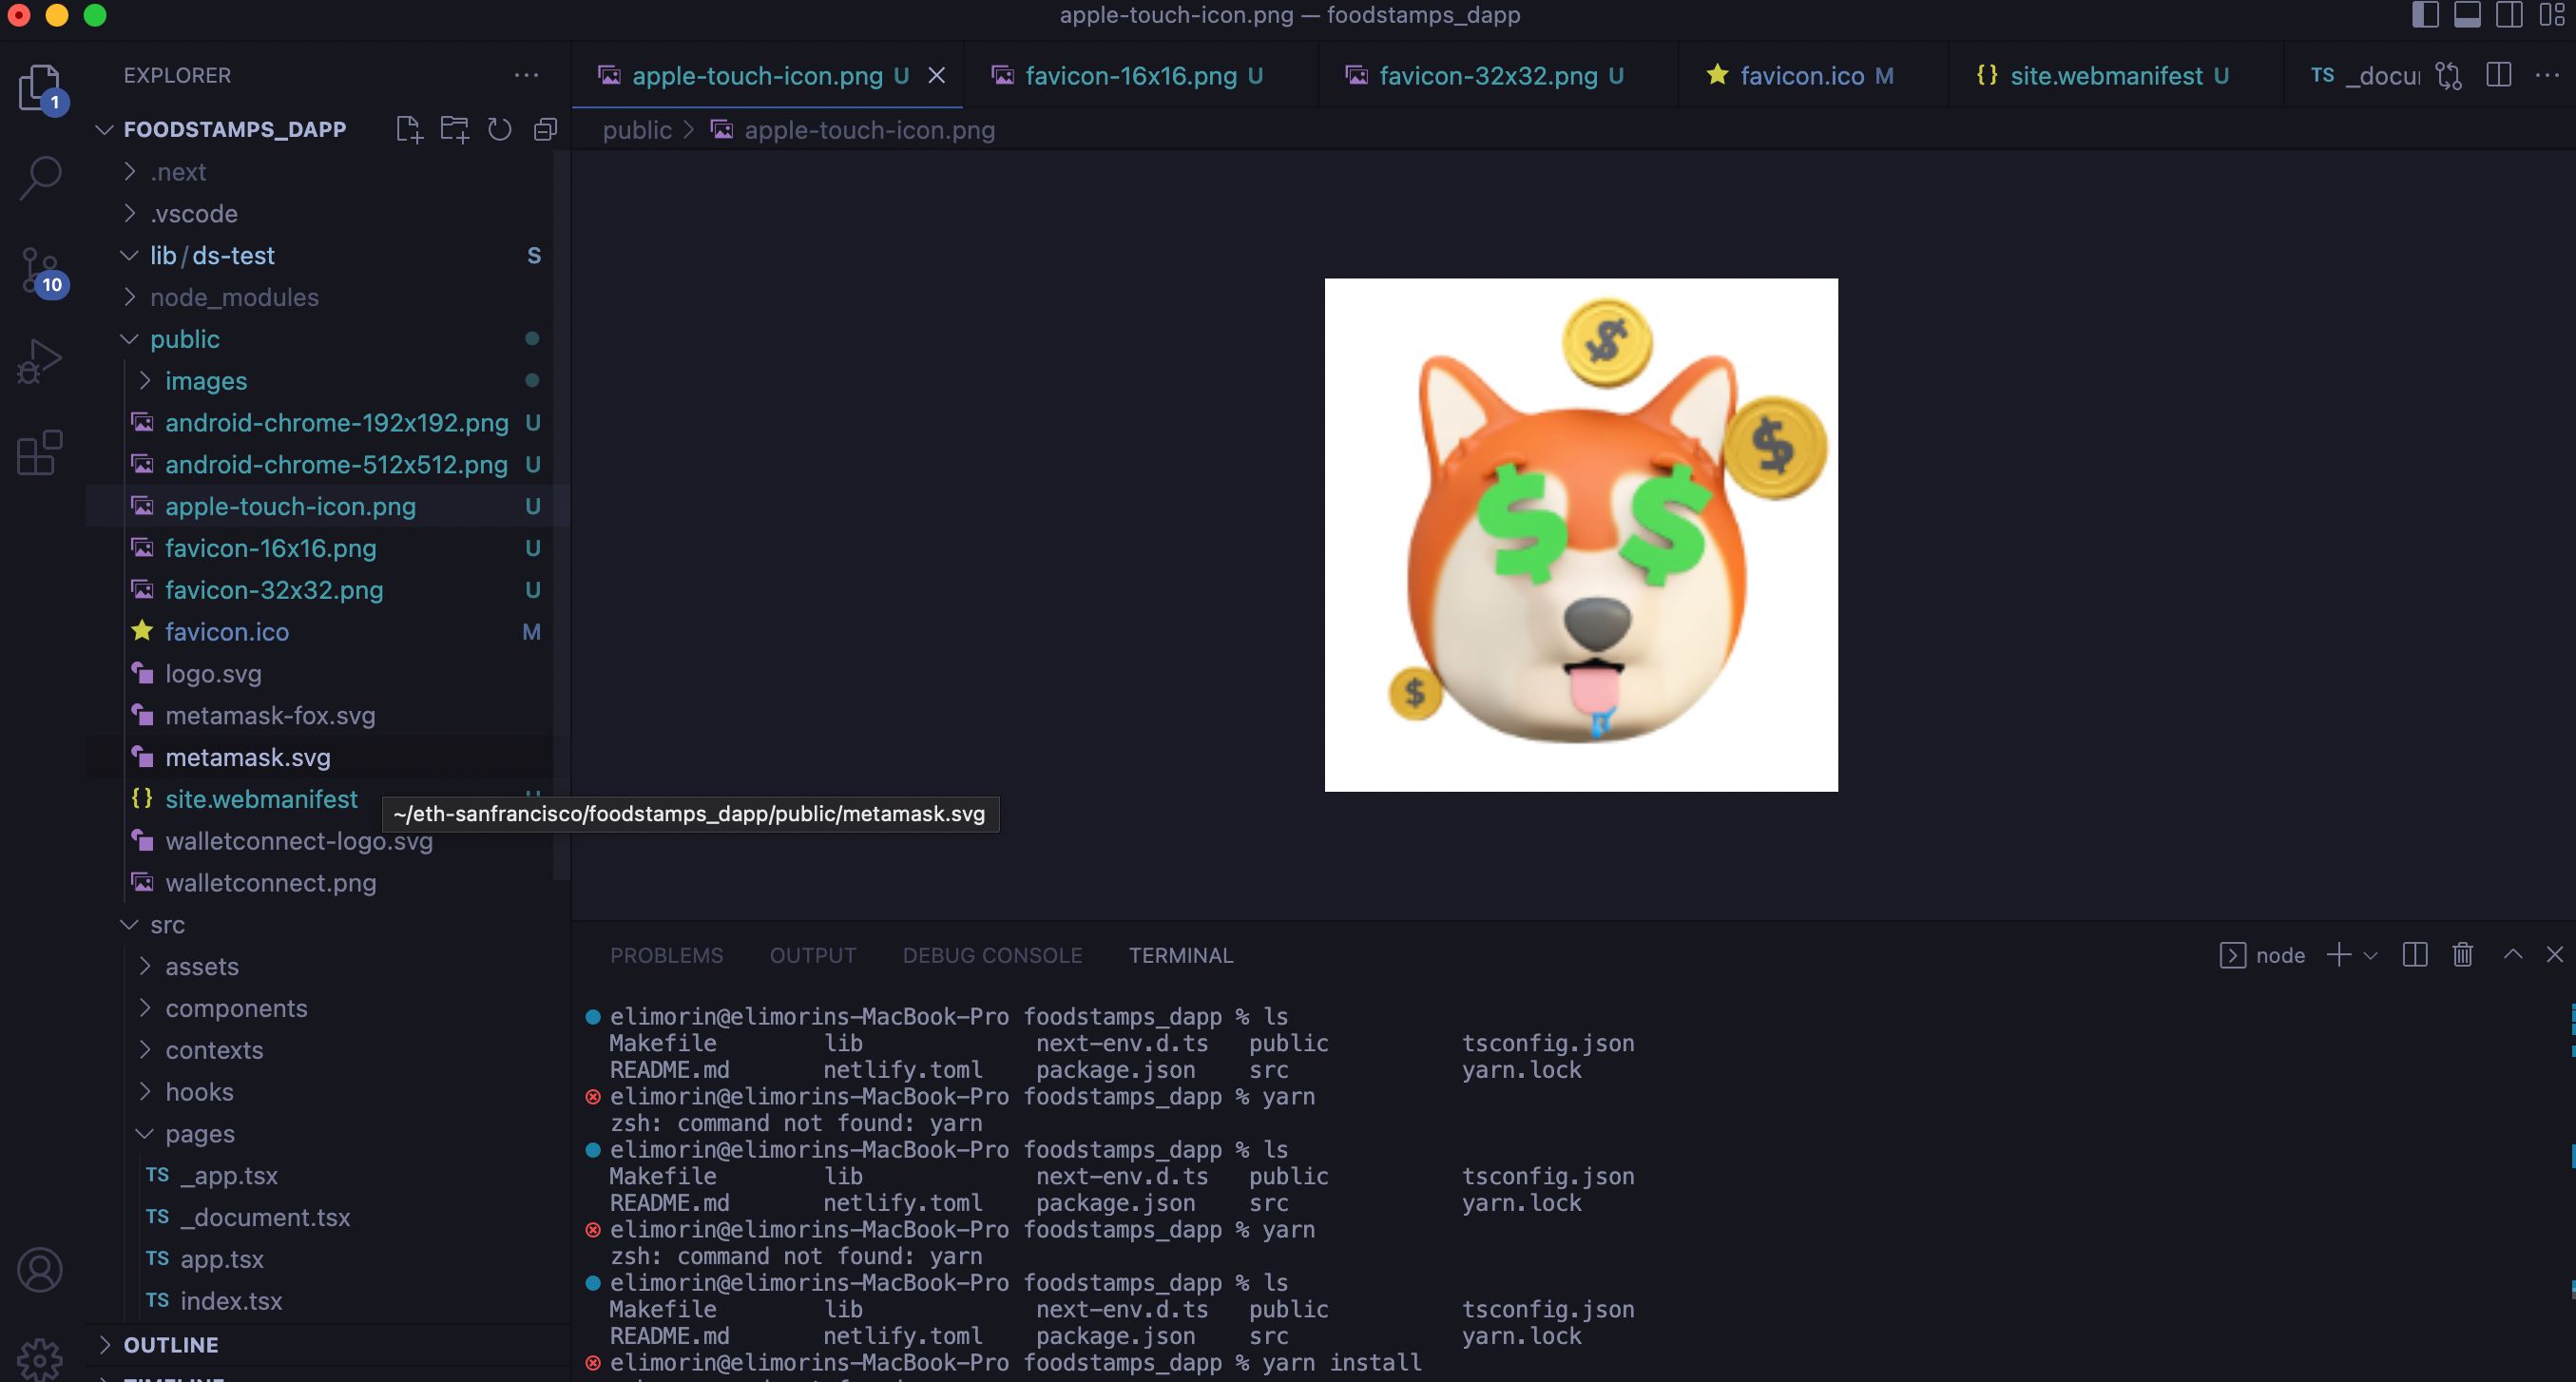Viewport: 2576px width, 1382px height.
Task: Open editor More Actions ellipsis menu
Action: coord(2548,76)
